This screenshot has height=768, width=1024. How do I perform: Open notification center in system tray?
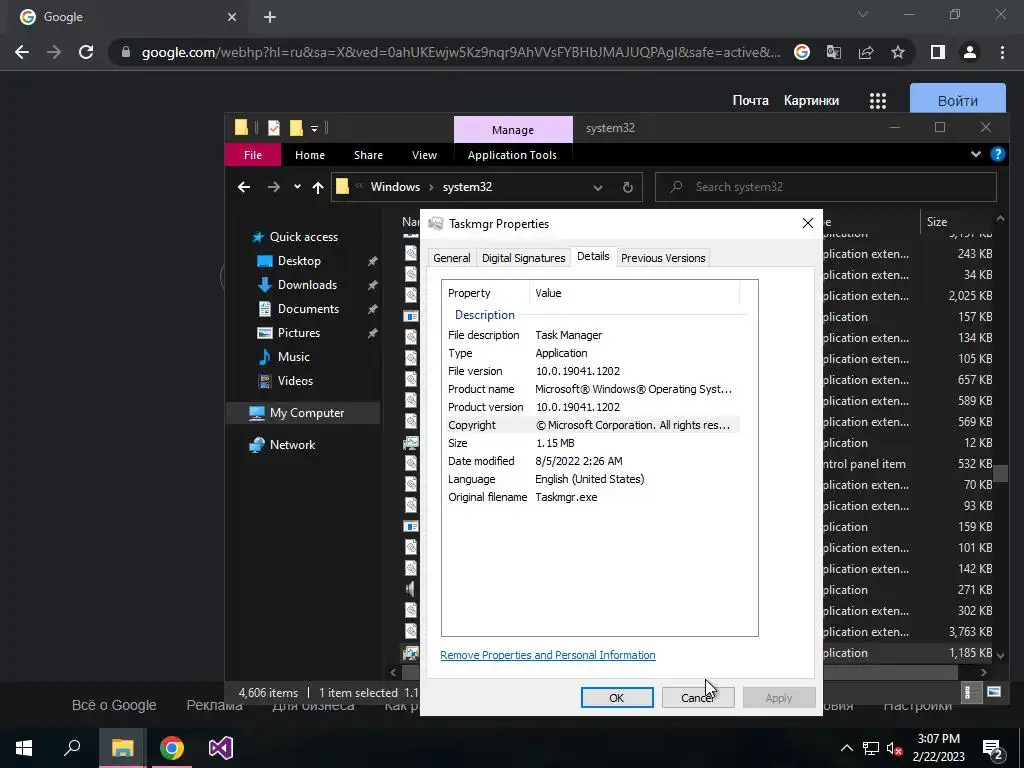point(993,748)
